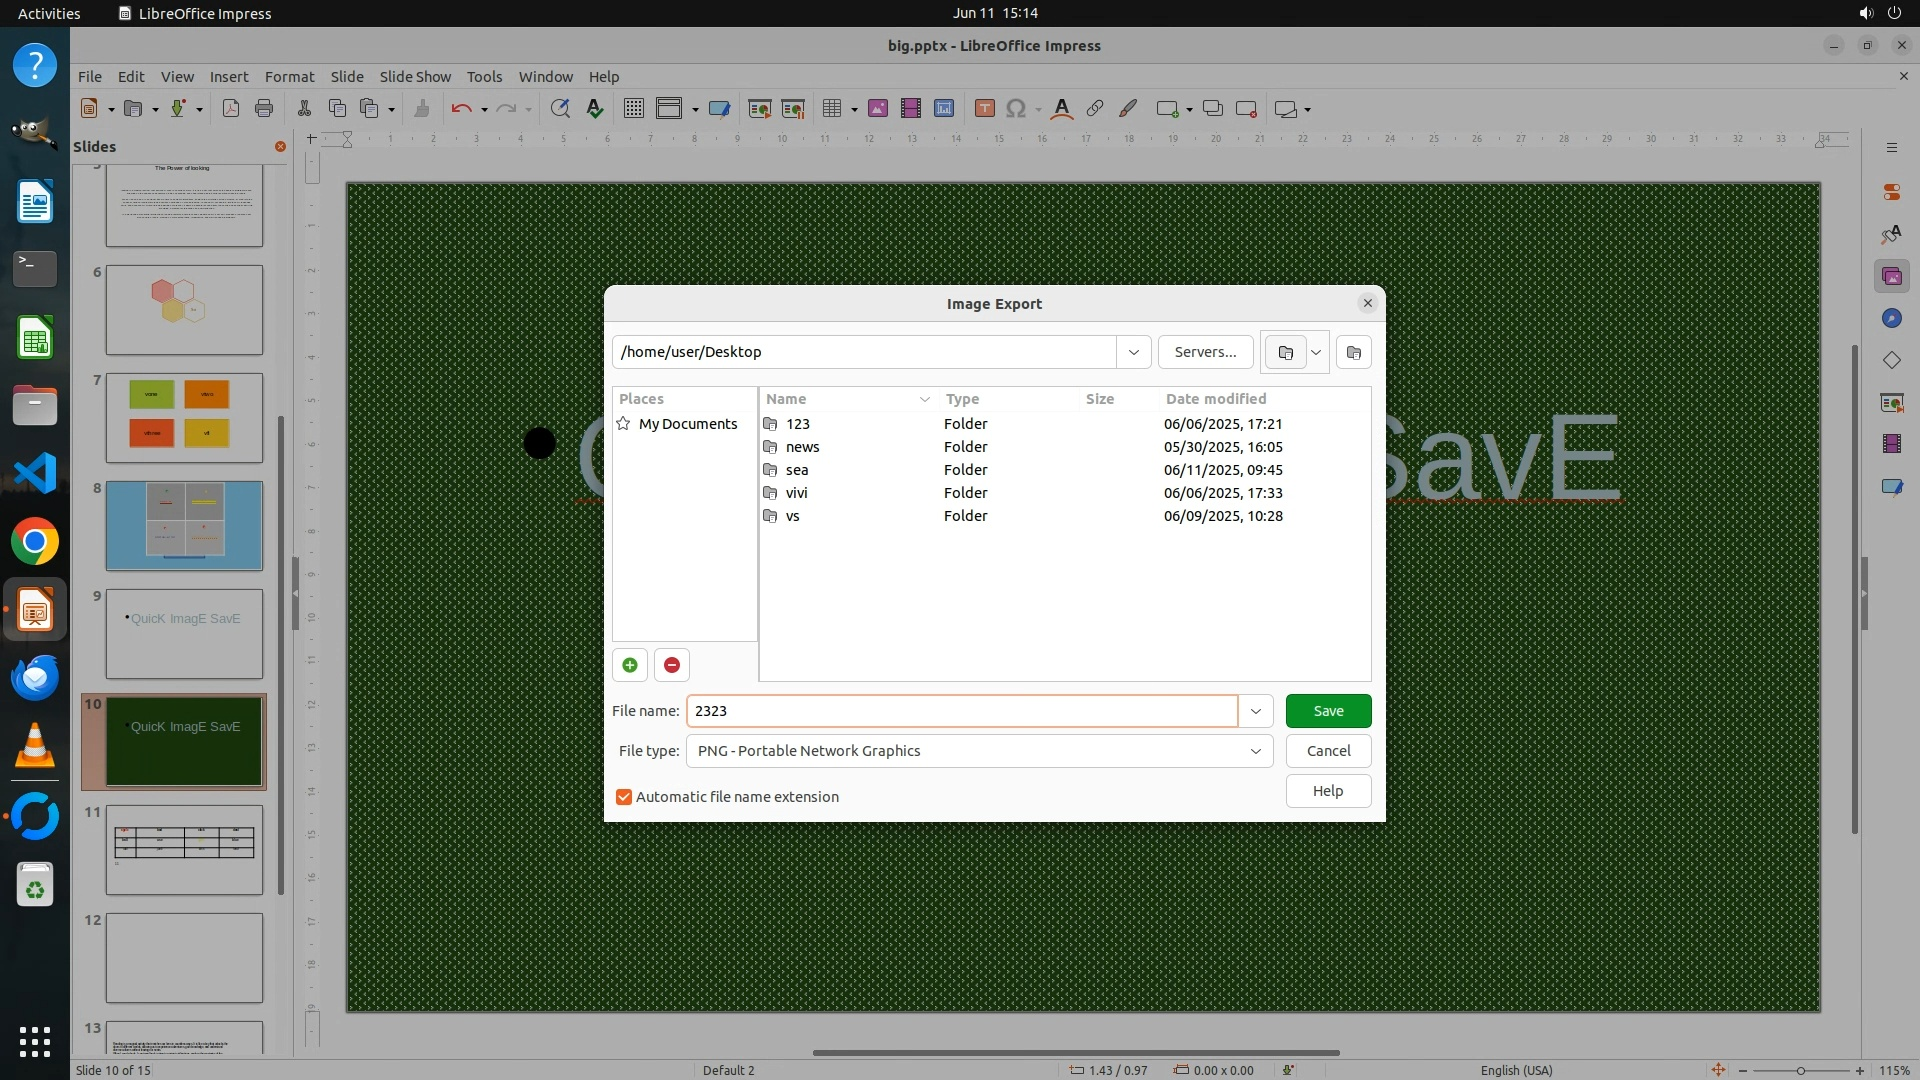
Task: Click the create new folder icon
Action: click(1353, 352)
